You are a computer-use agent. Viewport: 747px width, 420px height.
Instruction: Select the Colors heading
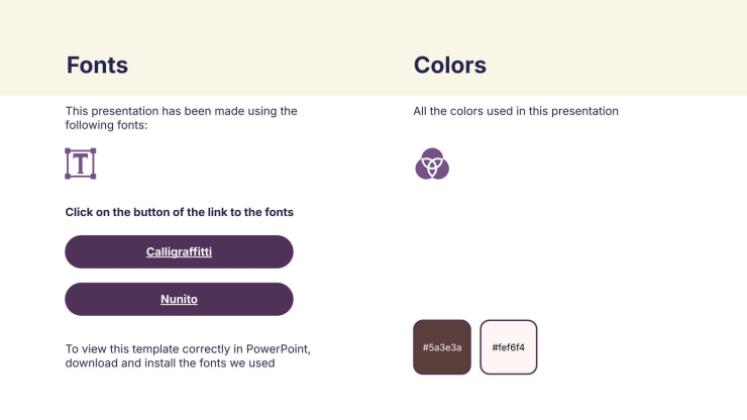[450, 66]
